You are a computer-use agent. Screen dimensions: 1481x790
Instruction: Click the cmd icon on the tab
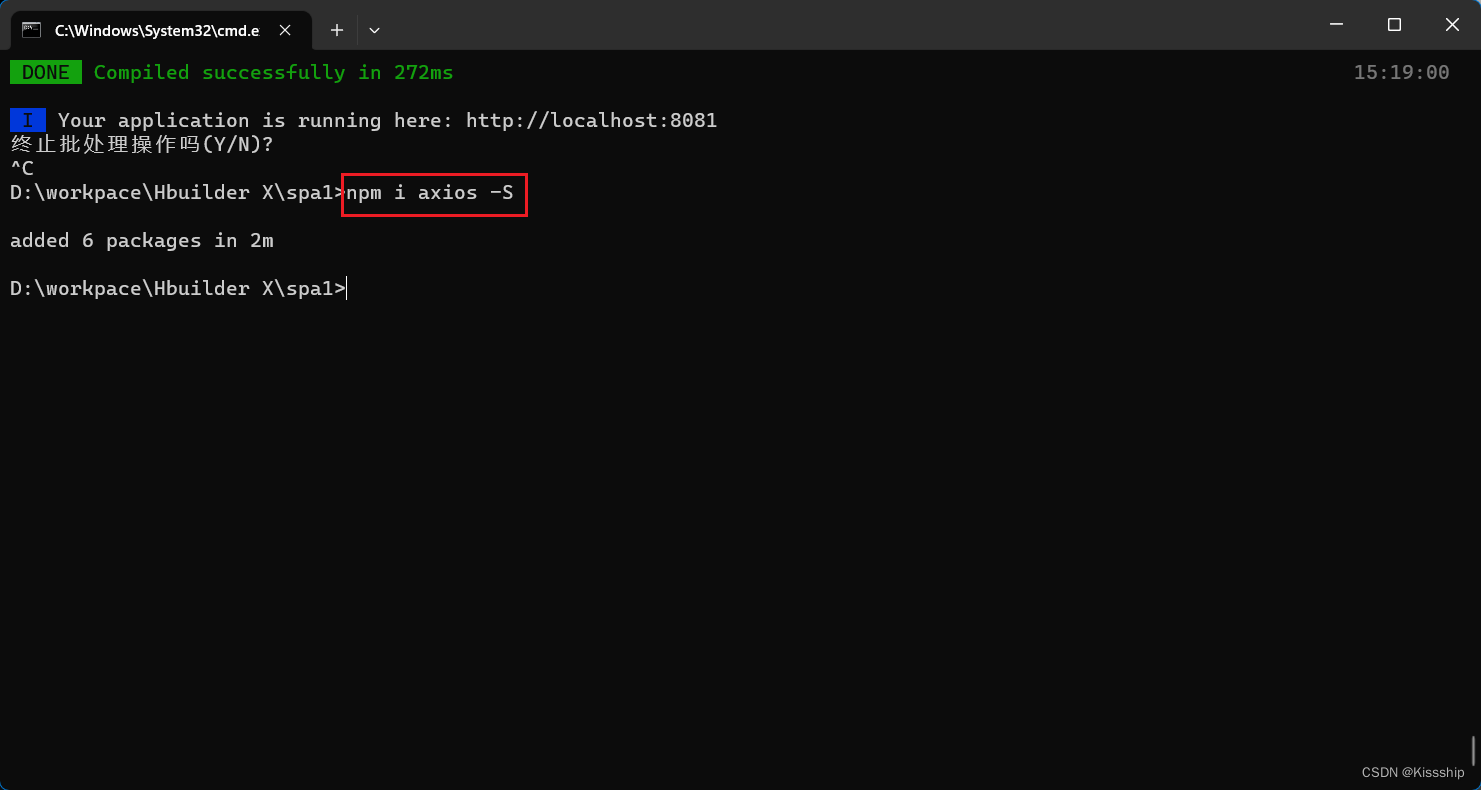coord(32,30)
